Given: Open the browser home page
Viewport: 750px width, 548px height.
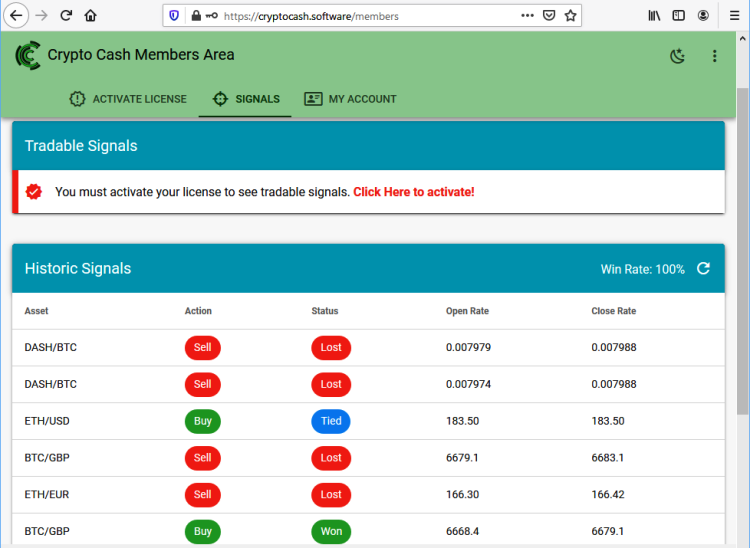Looking at the screenshot, I should pyautogui.click(x=90, y=16).
